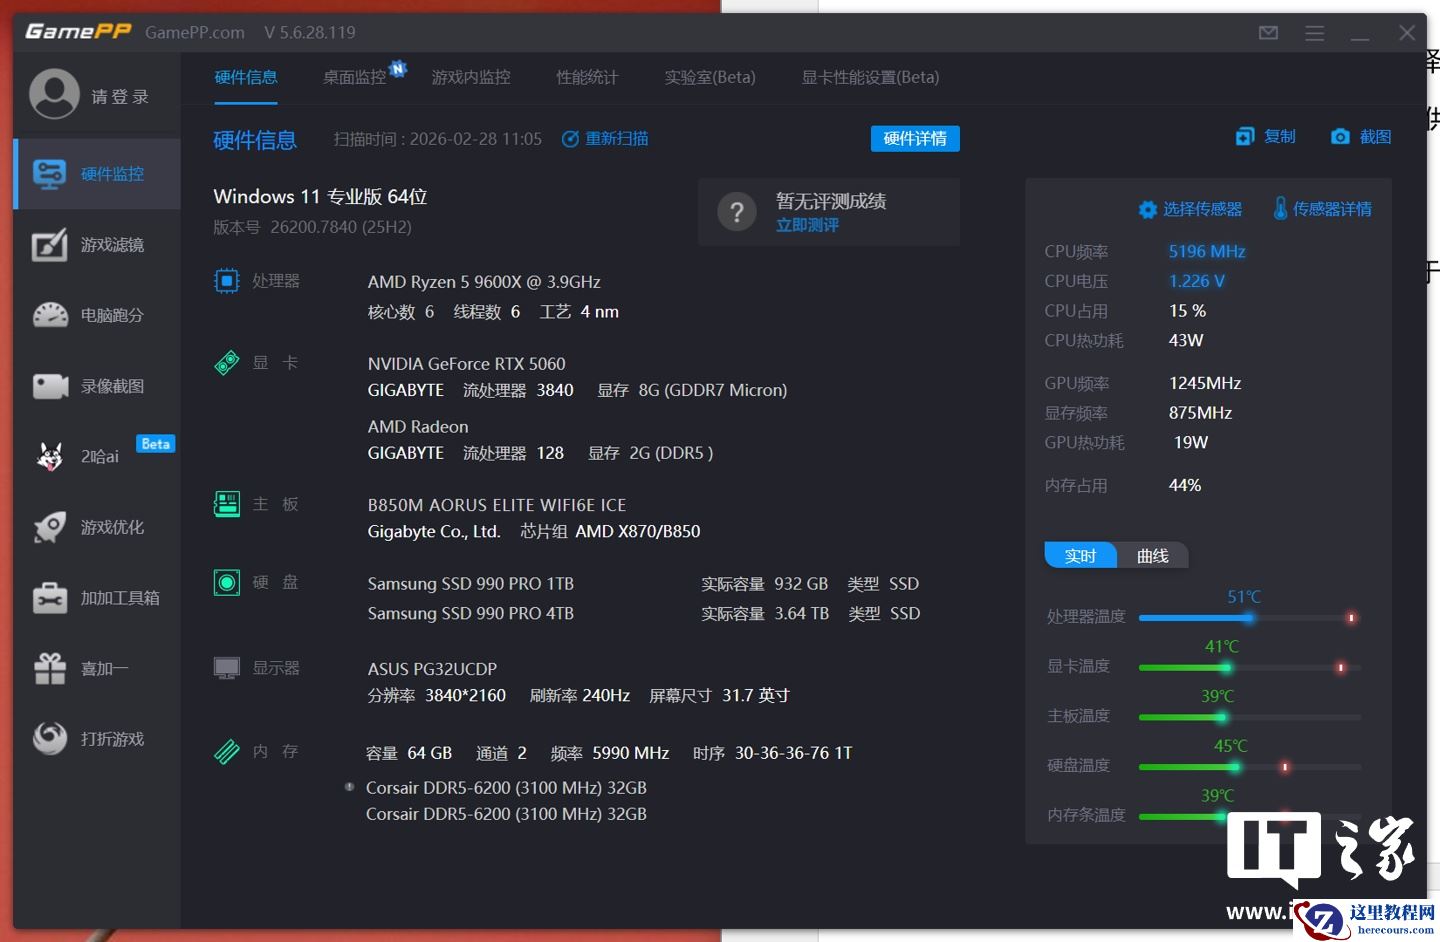Click the thermometer icon beside 传感器详情
This screenshot has height=942, width=1440.
click(1280, 208)
